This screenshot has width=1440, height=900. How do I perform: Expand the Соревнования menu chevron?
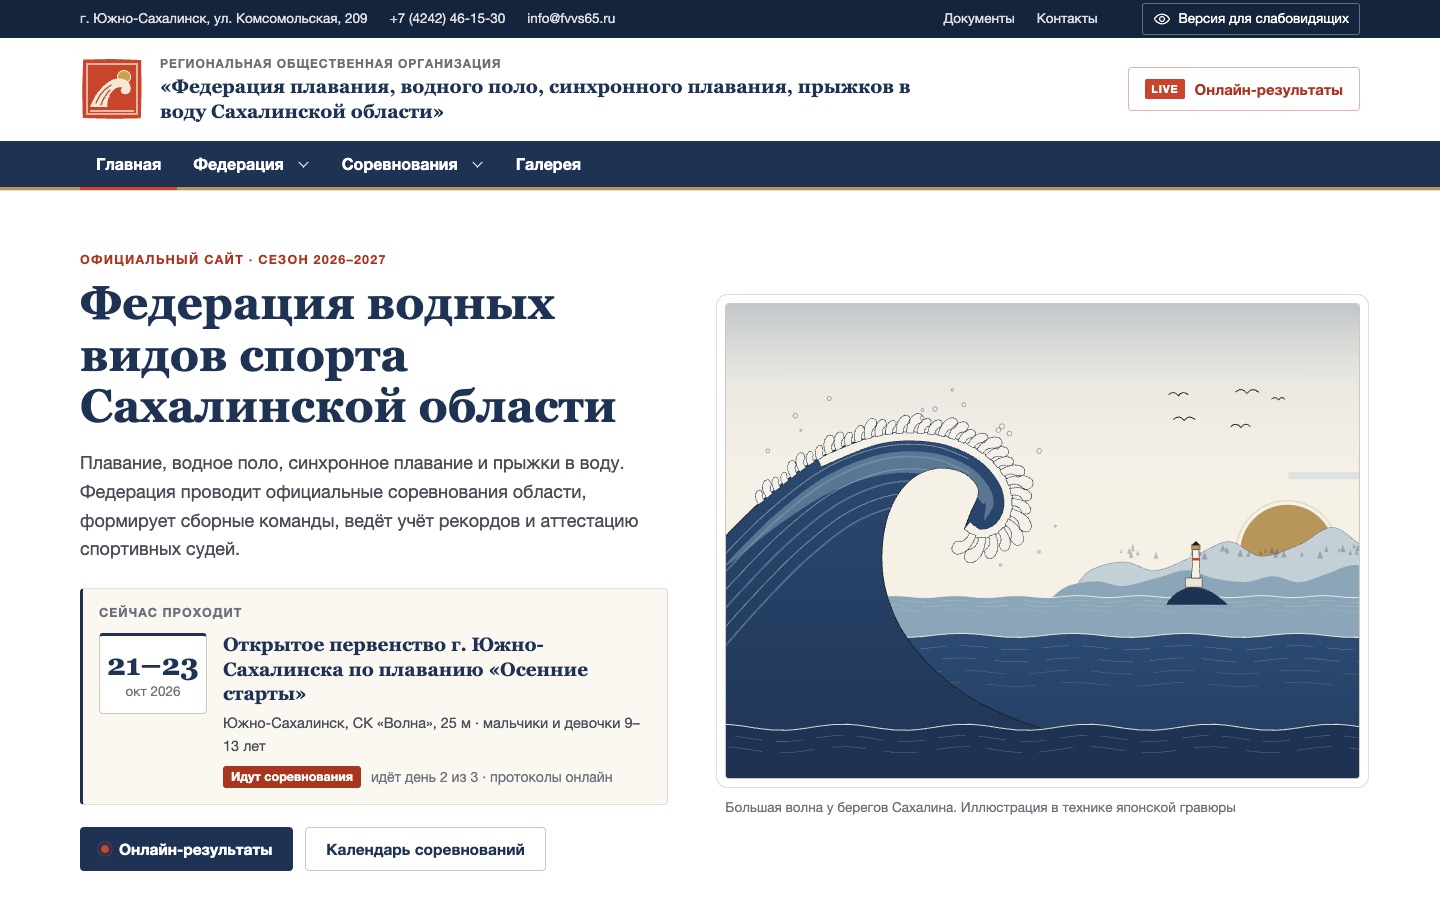[x=477, y=165]
